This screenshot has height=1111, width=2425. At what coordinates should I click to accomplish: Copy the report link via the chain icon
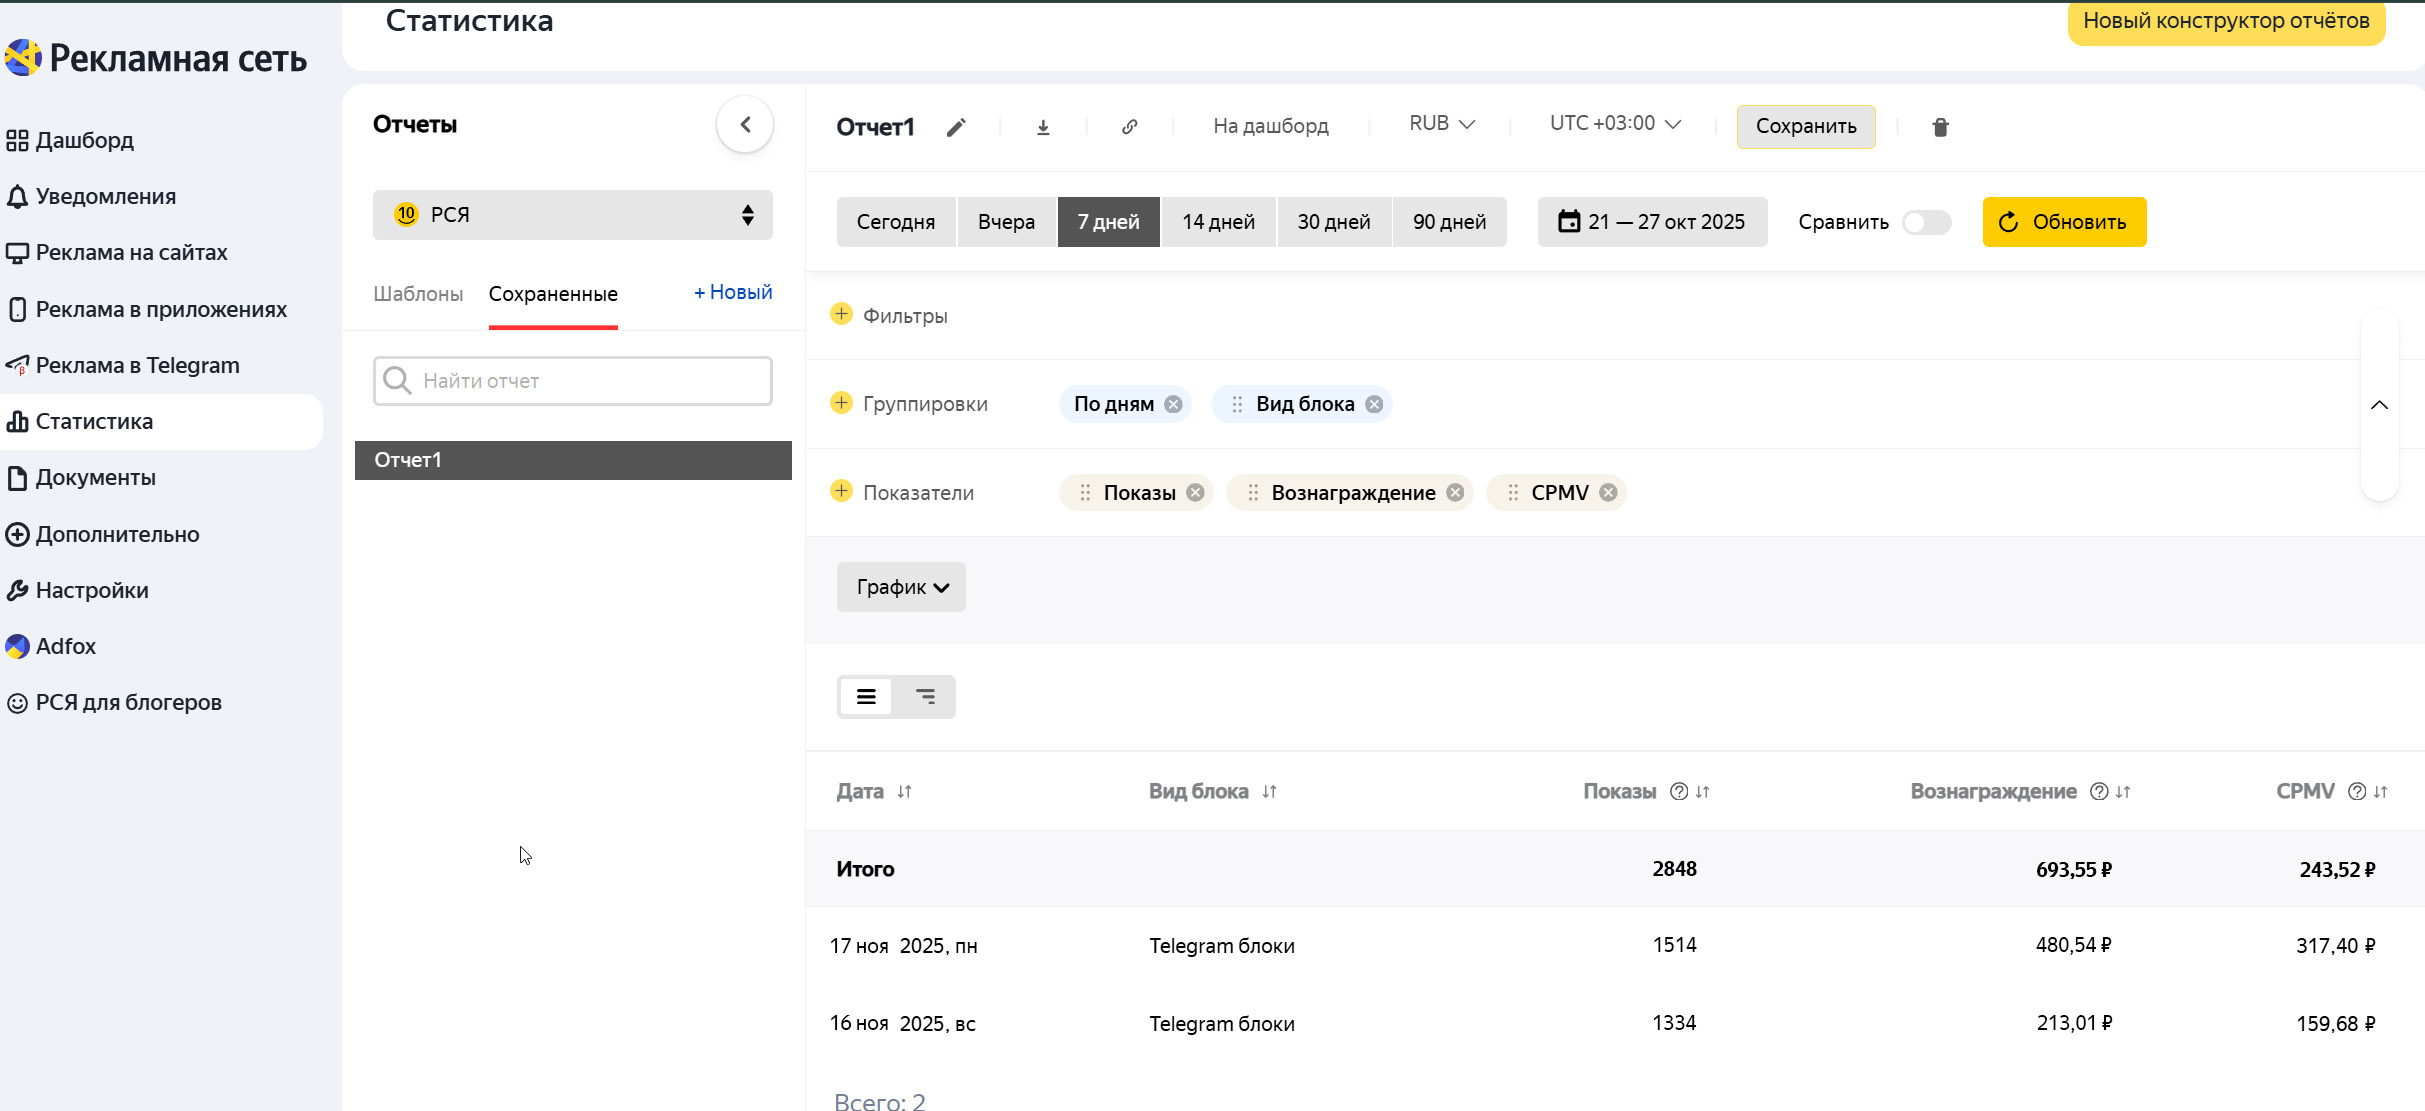point(1129,127)
